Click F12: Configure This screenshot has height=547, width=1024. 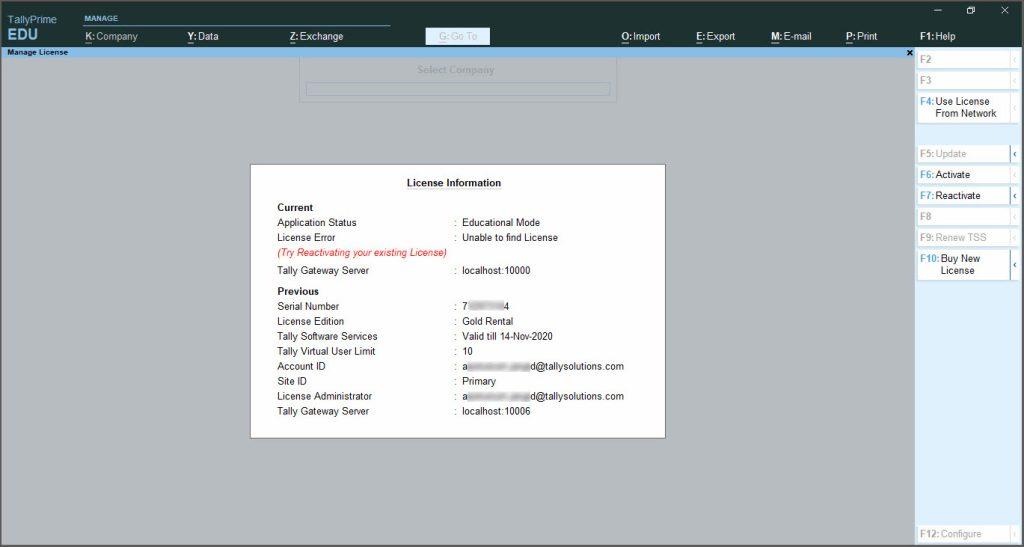(x=964, y=534)
